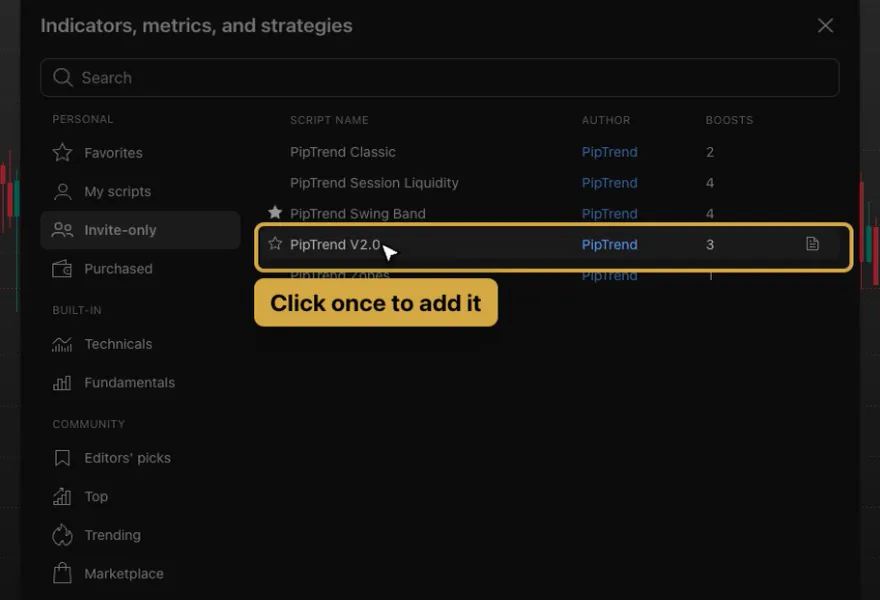The image size is (880, 600).
Task: Close the Indicators dialog
Action: 825,25
